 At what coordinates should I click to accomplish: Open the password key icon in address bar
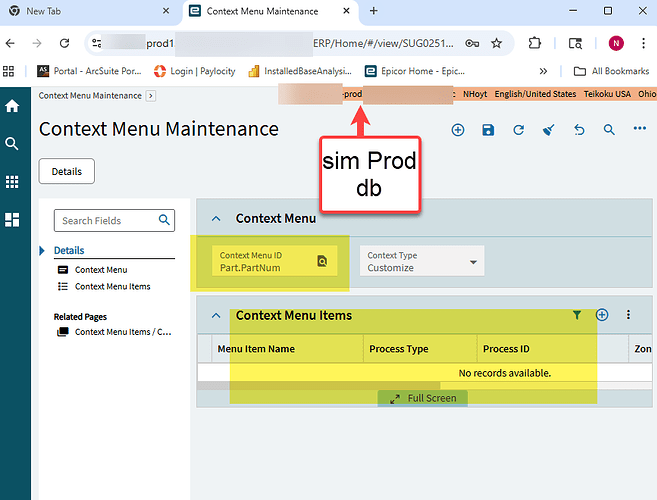(472, 43)
